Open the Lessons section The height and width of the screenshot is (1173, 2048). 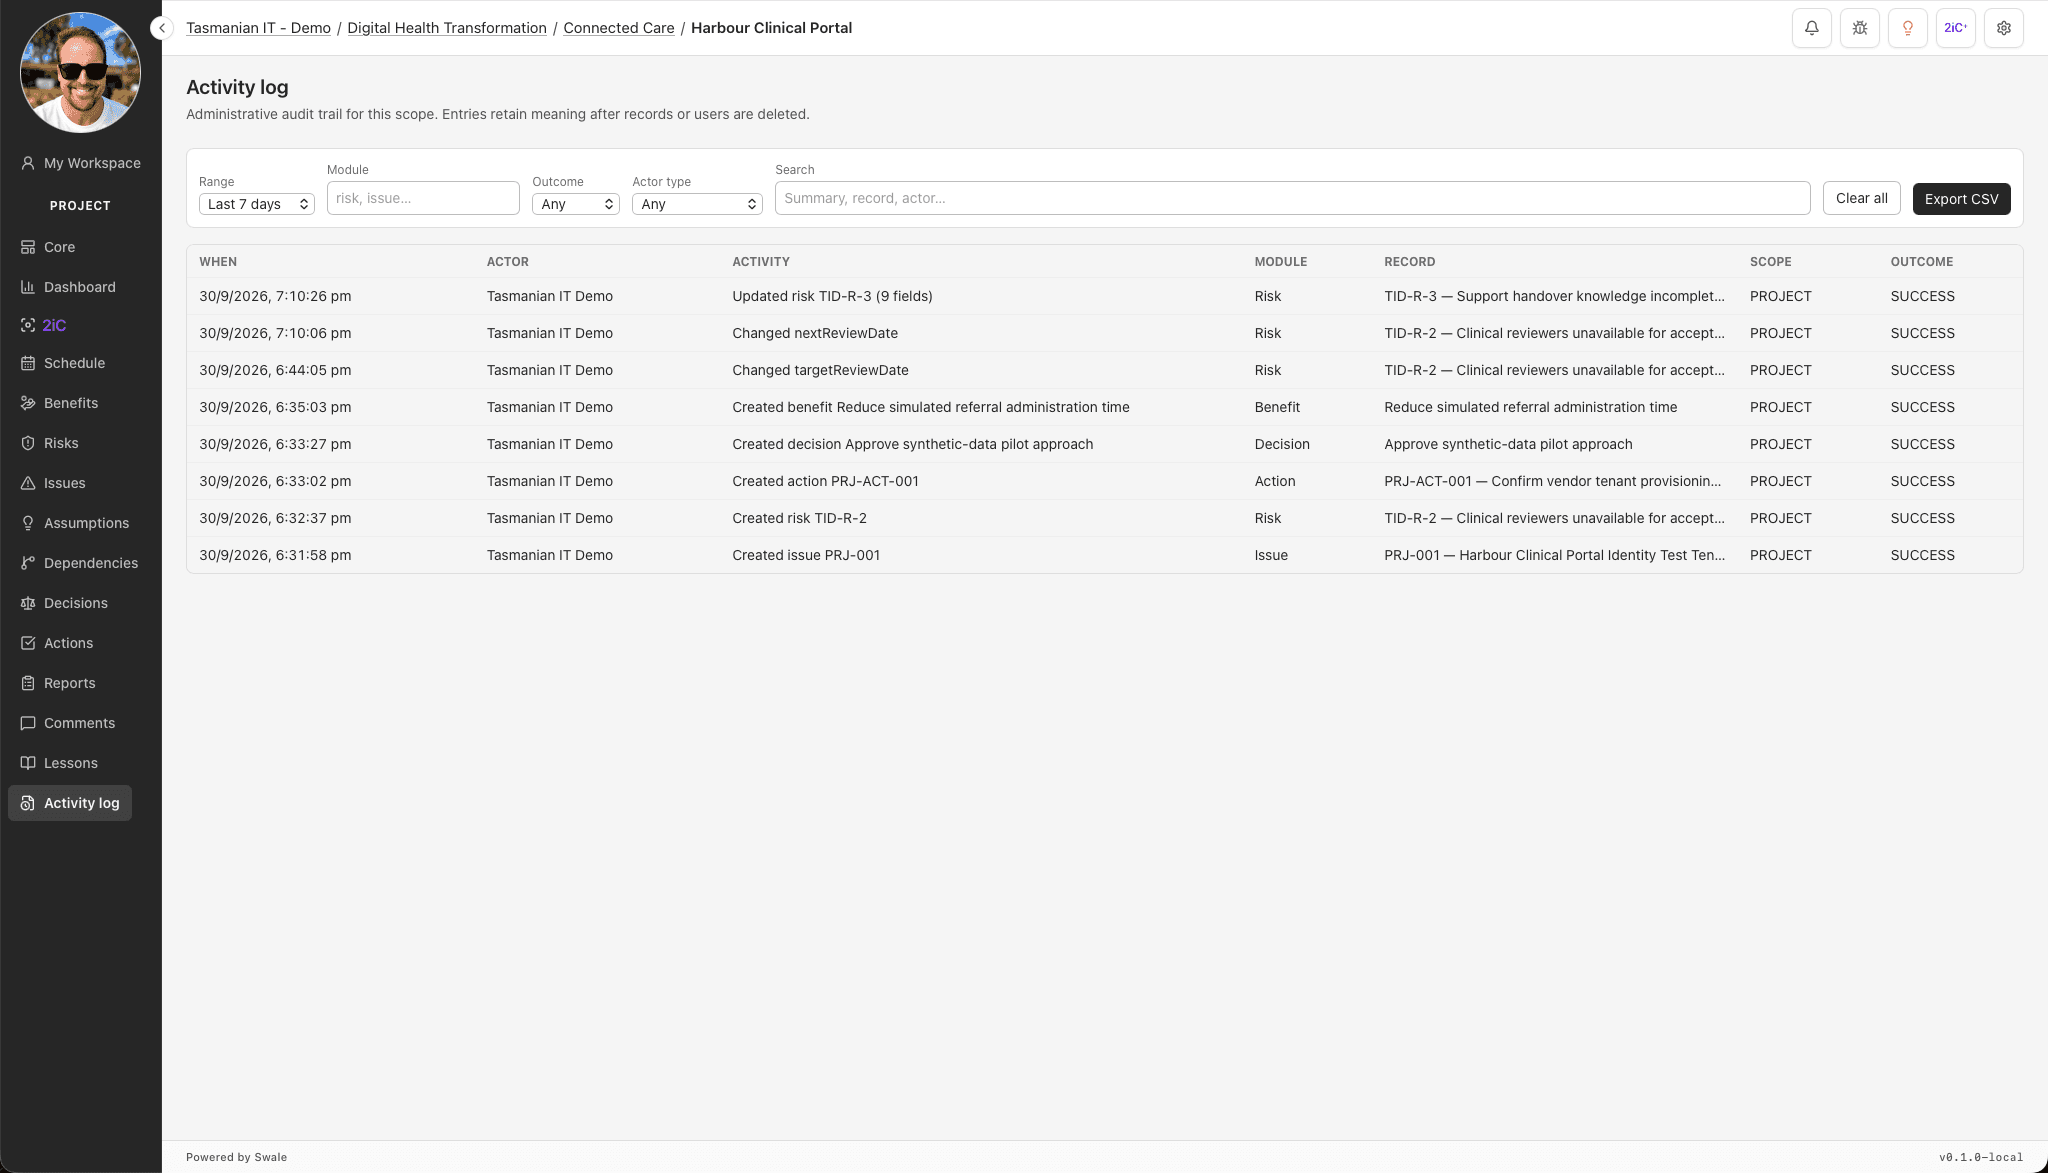[x=59, y=763]
